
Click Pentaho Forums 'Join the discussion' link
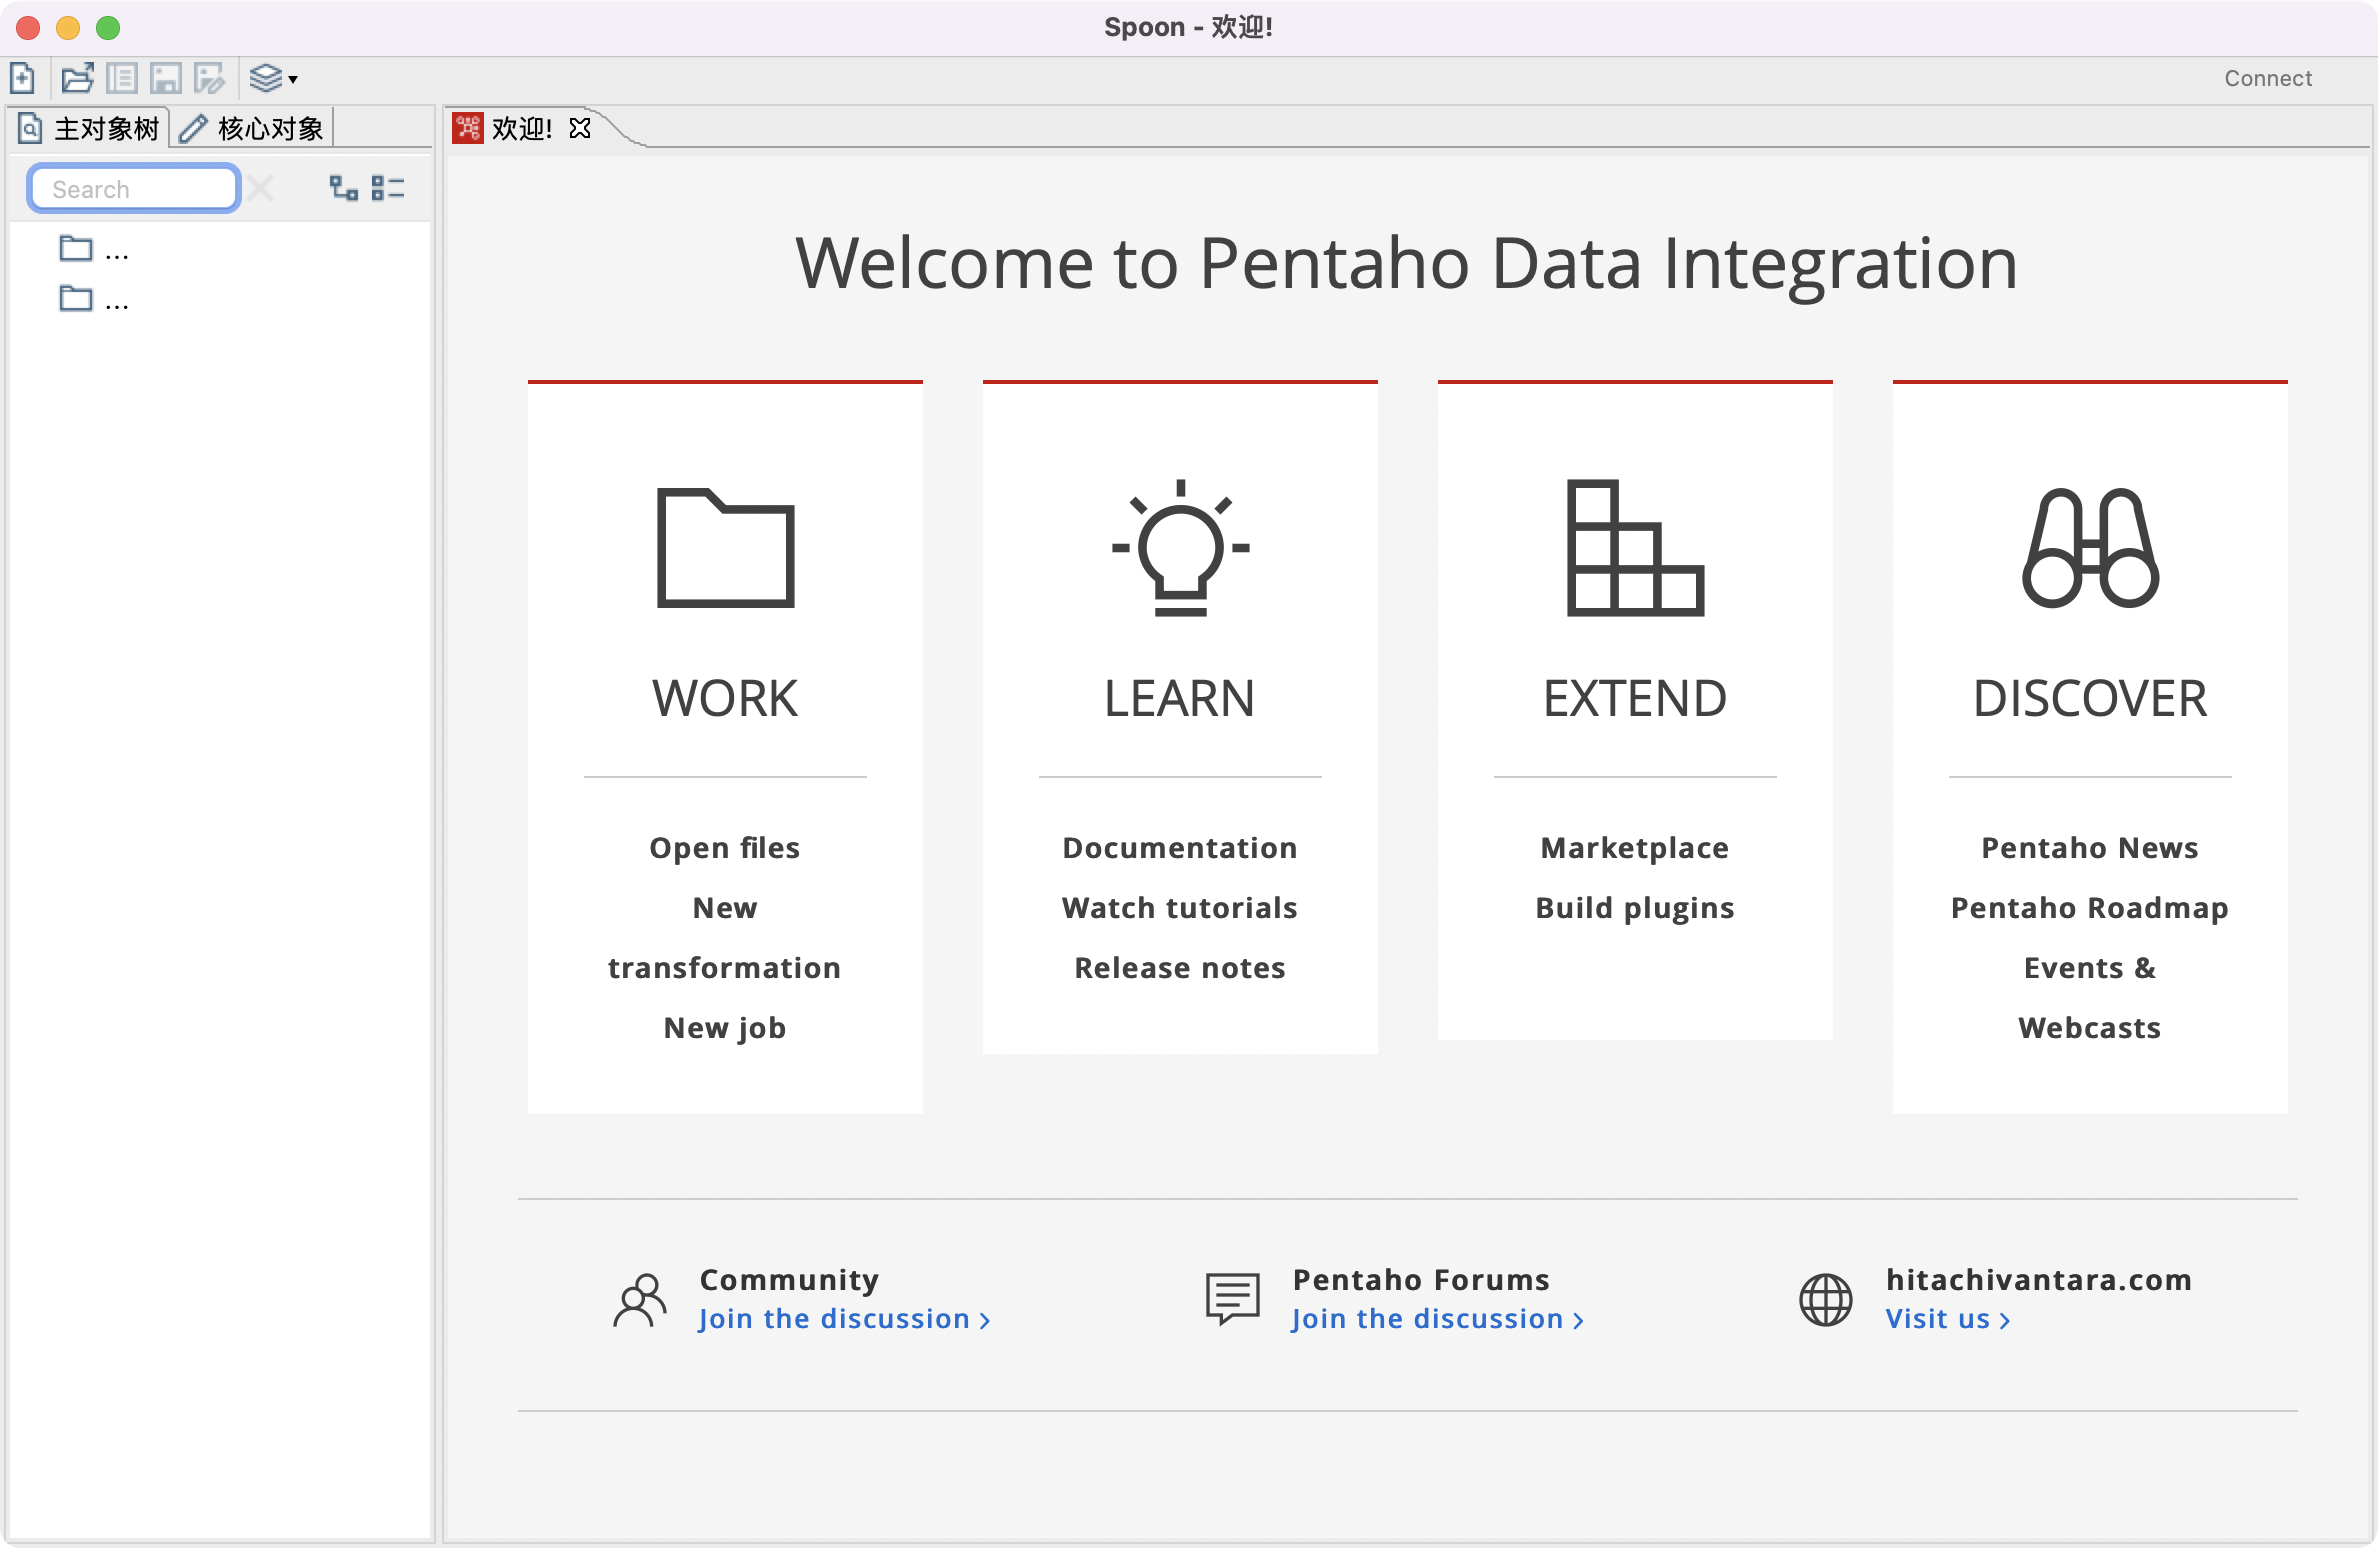[x=1438, y=1319]
